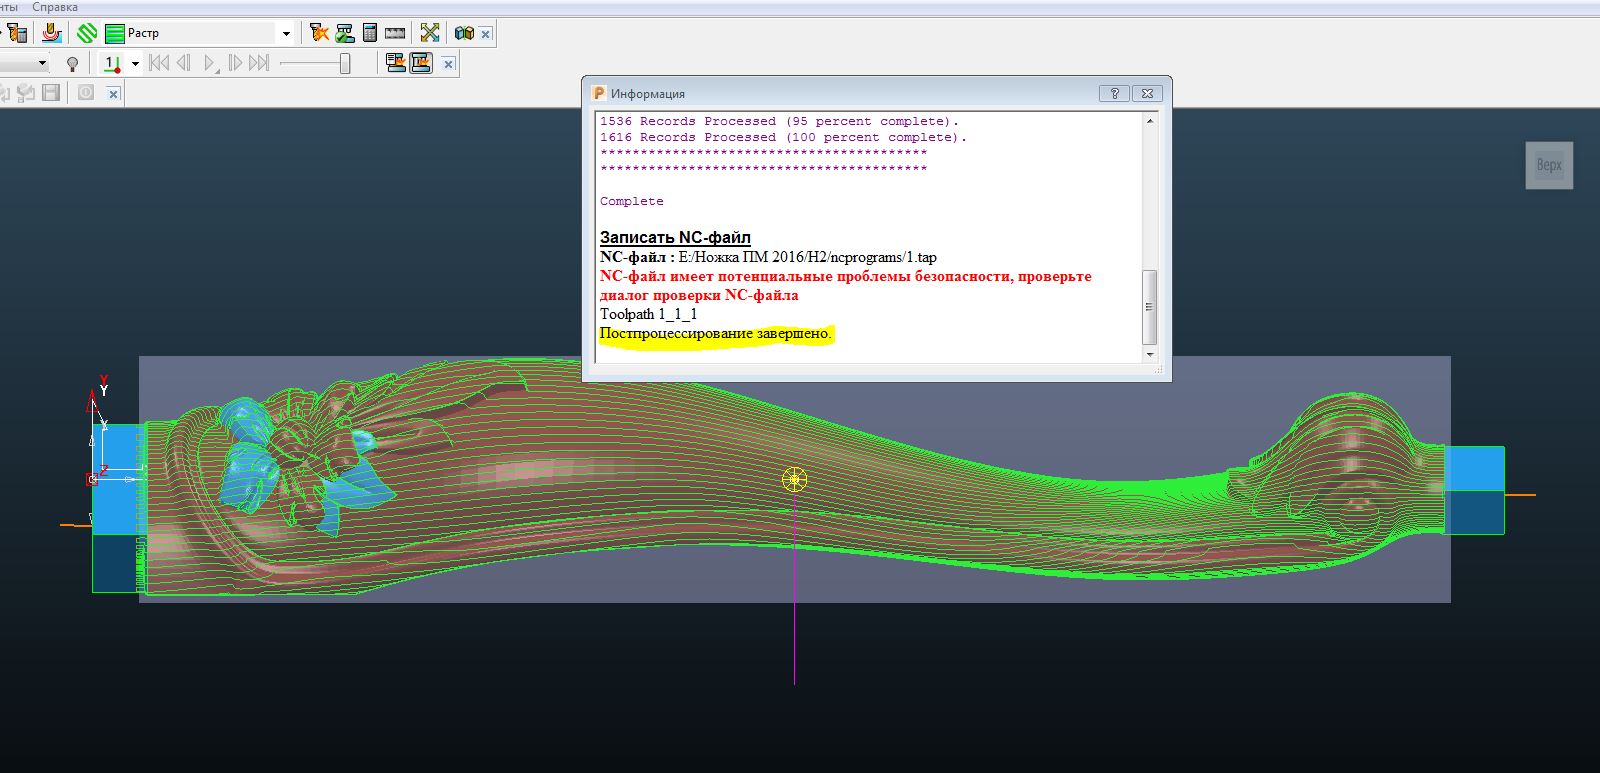Toggle the highlighted machine collision view button

coord(421,64)
